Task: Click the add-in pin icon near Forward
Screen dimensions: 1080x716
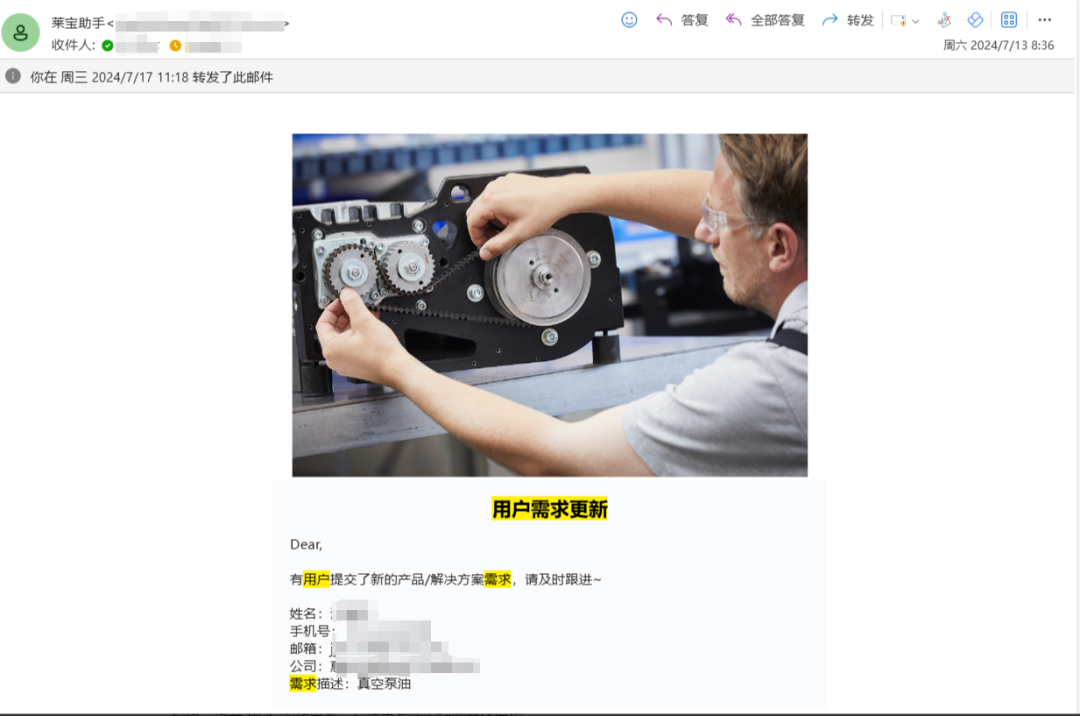Action: (x=943, y=19)
